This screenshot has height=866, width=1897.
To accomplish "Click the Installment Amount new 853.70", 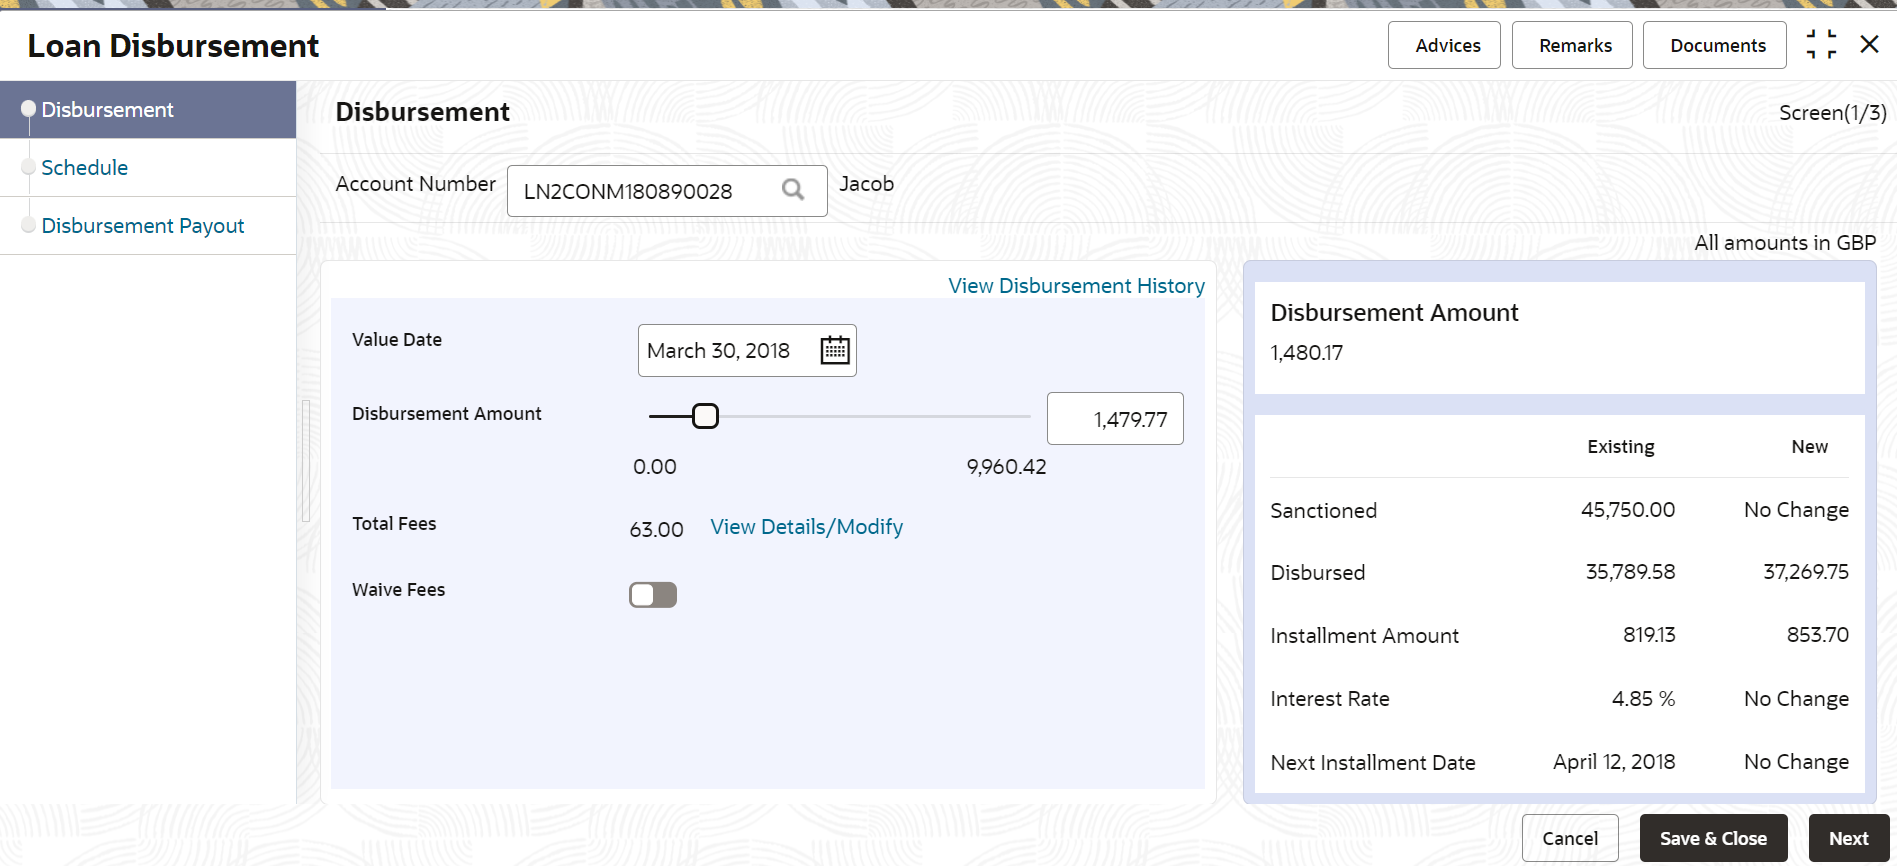I will tap(1818, 635).
